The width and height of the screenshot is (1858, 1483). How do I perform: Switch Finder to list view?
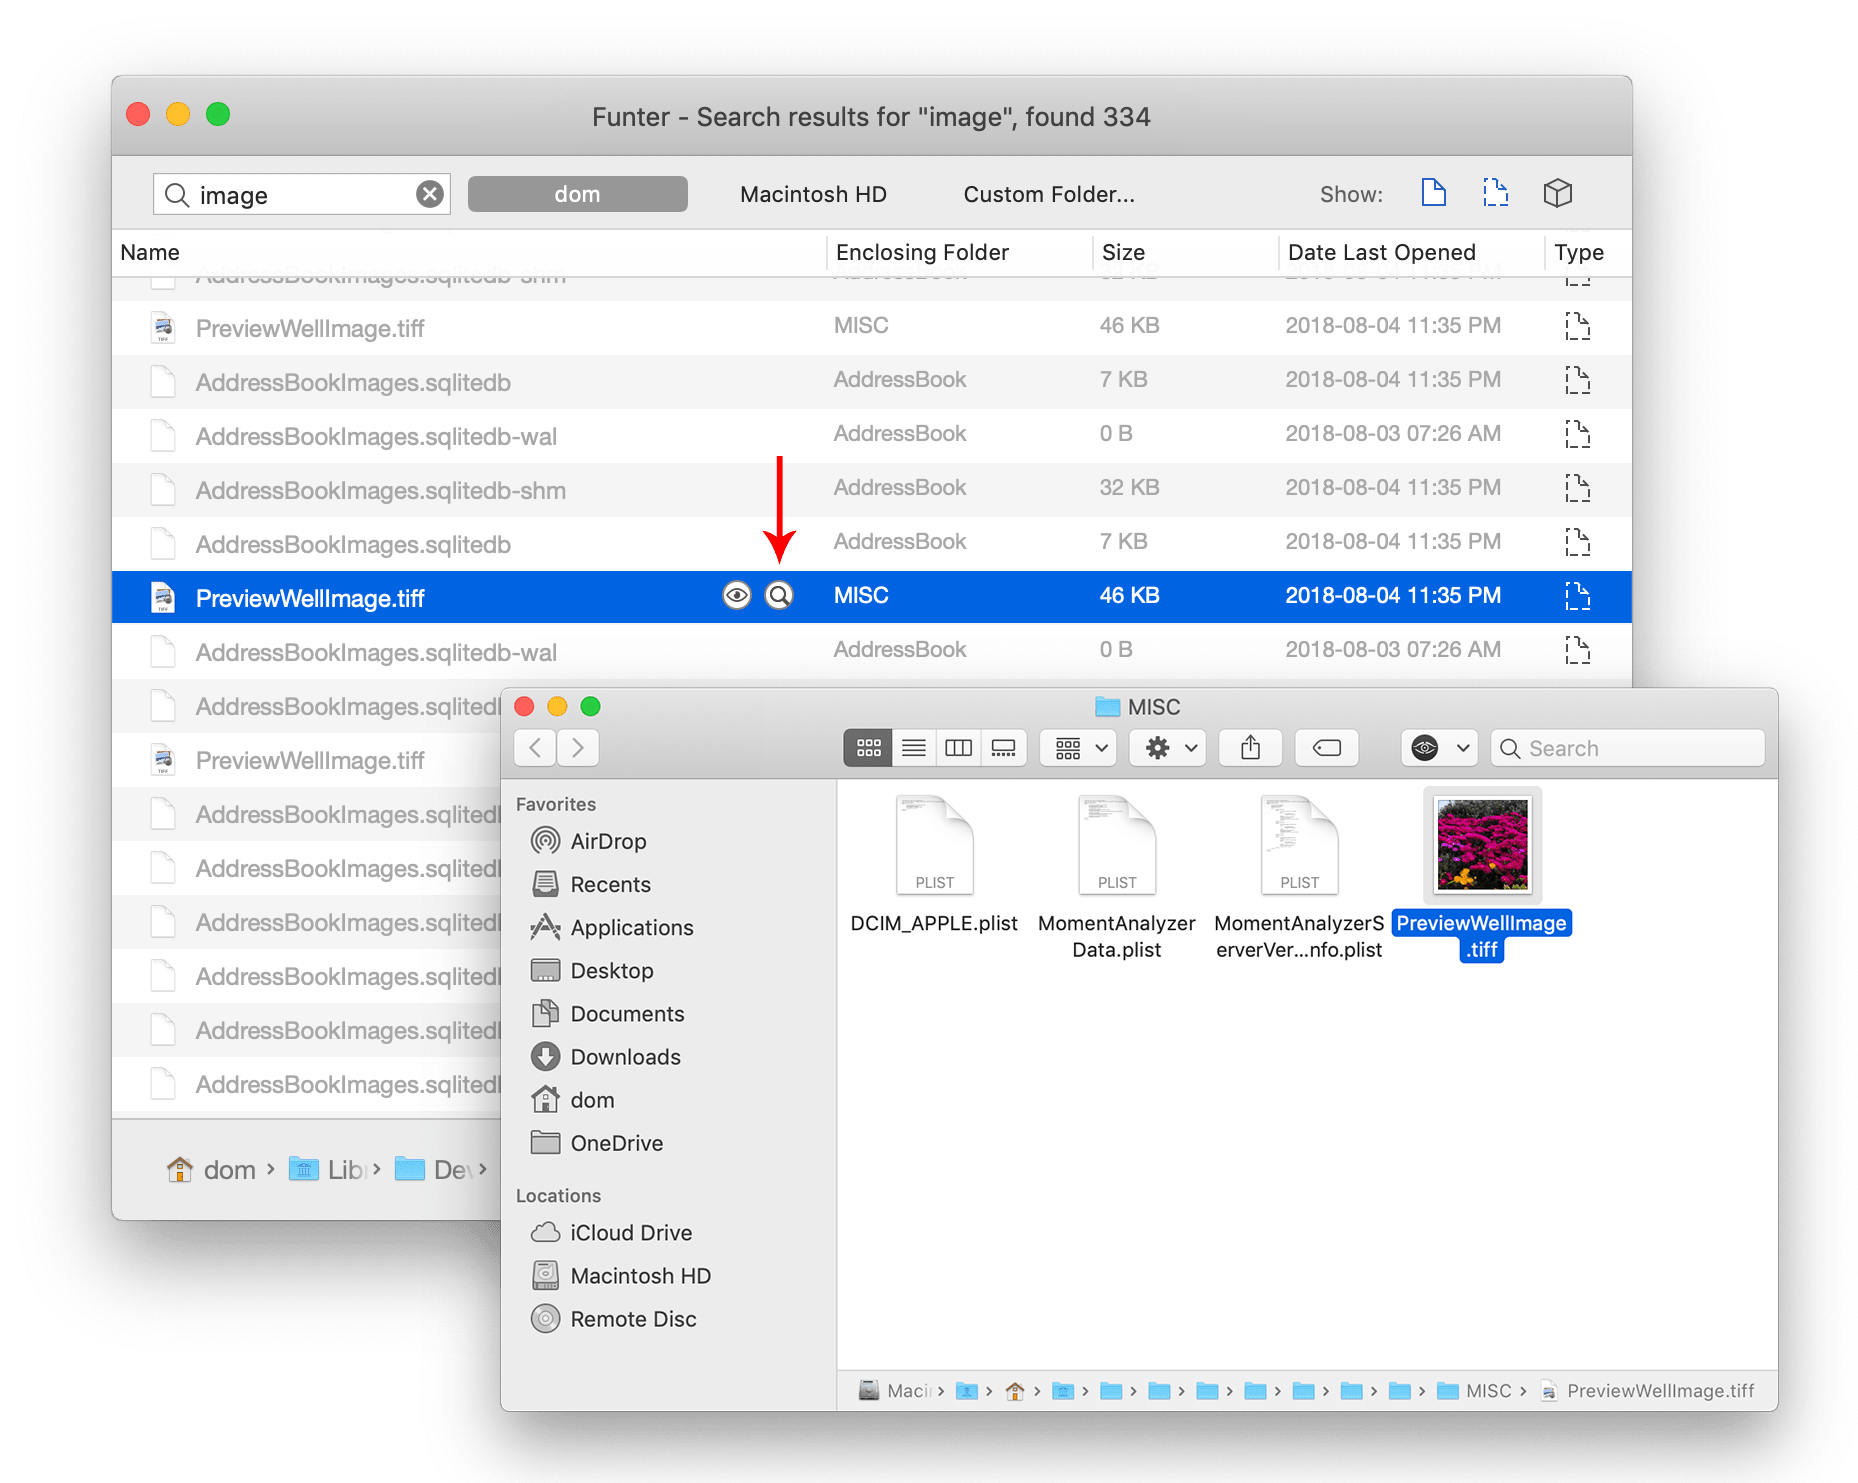click(x=913, y=747)
